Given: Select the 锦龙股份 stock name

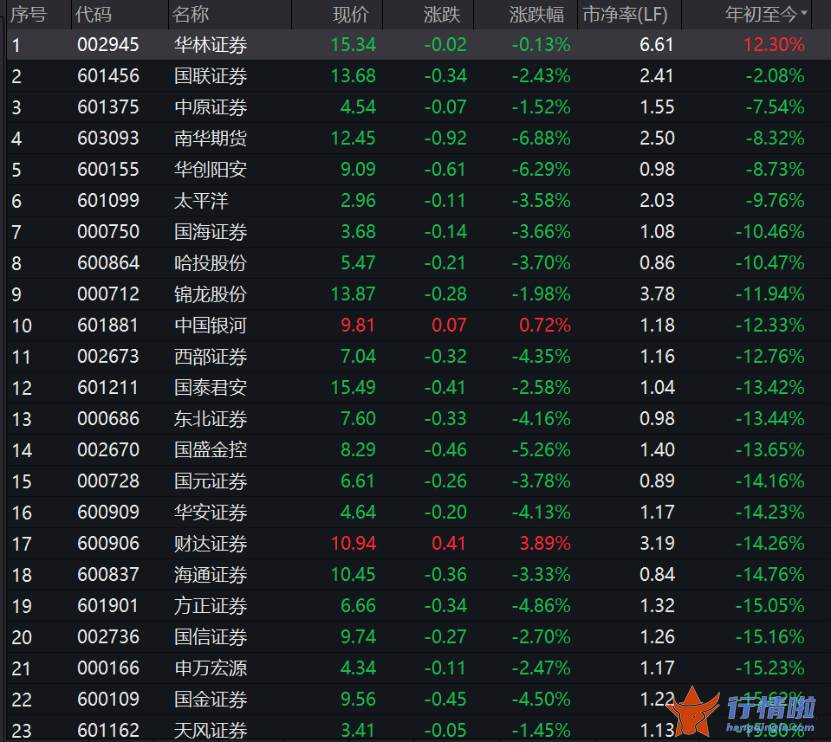Looking at the screenshot, I should coord(210,294).
